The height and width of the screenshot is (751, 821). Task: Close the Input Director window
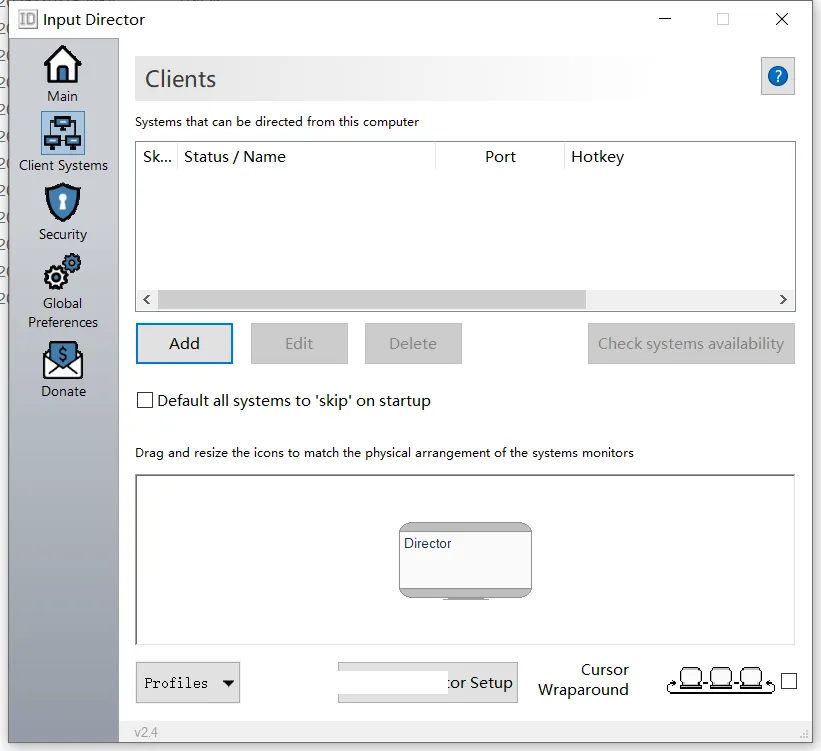click(782, 19)
